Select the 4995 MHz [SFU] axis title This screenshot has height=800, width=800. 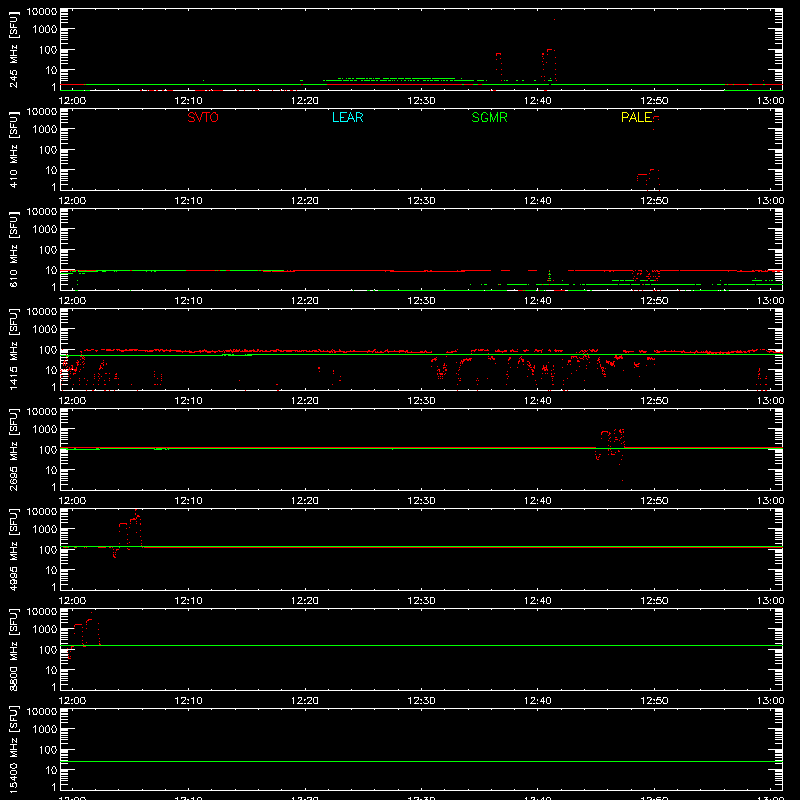point(14,550)
